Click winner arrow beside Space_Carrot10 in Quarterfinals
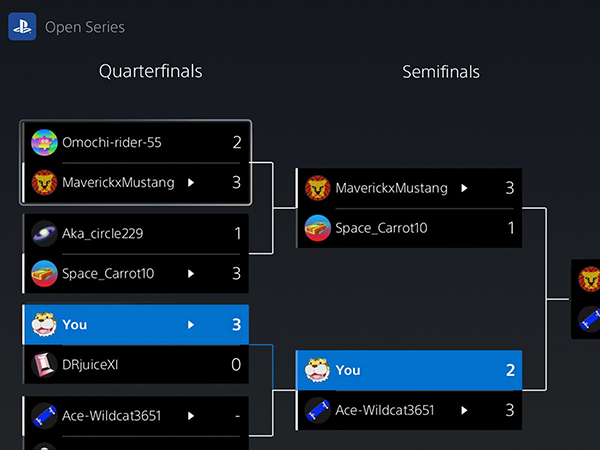This screenshot has height=450, width=600. pos(191,274)
